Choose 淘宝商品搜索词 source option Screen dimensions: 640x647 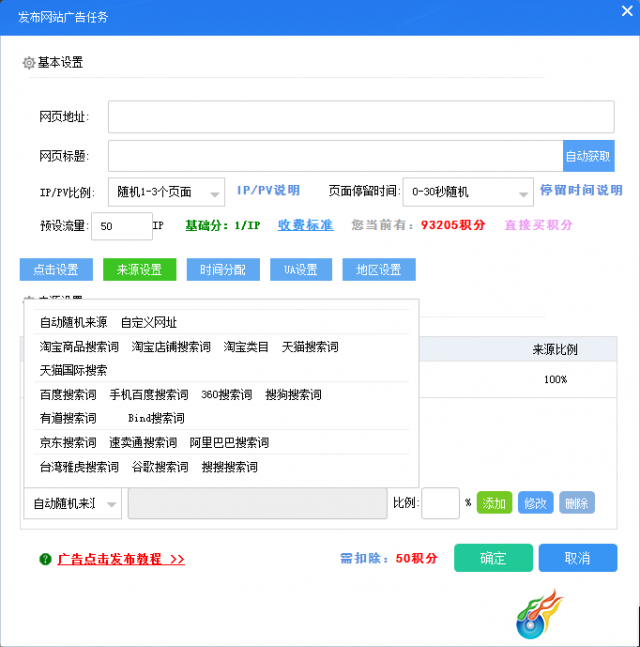pos(79,347)
